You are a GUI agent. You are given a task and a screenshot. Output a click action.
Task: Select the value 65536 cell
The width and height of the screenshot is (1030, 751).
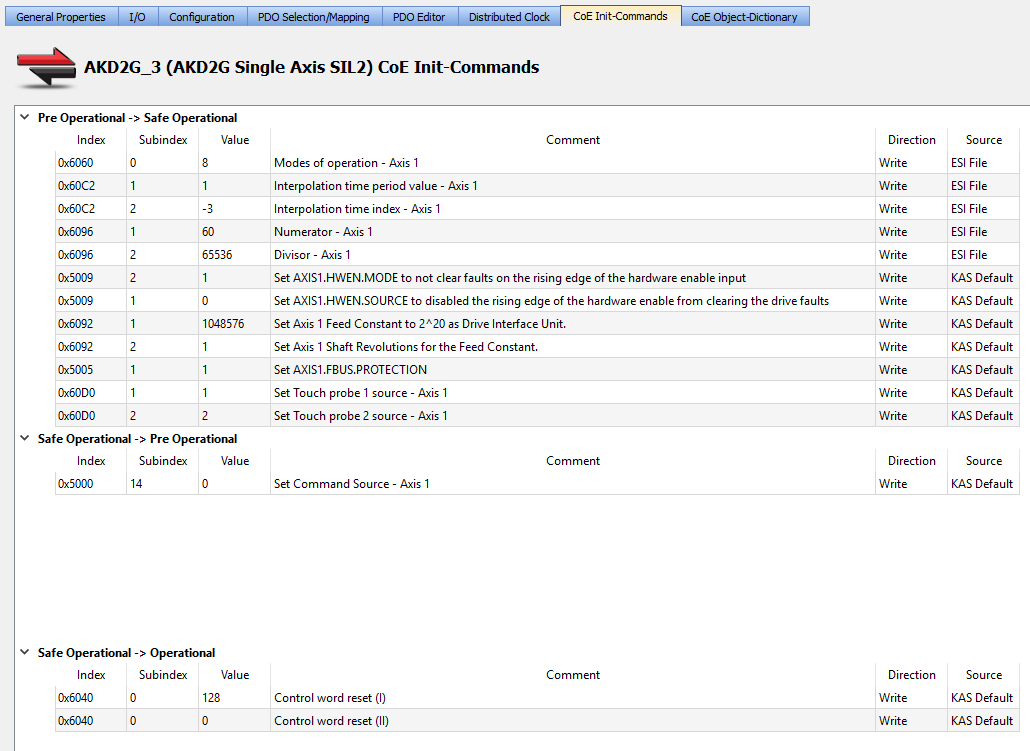(x=234, y=254)
